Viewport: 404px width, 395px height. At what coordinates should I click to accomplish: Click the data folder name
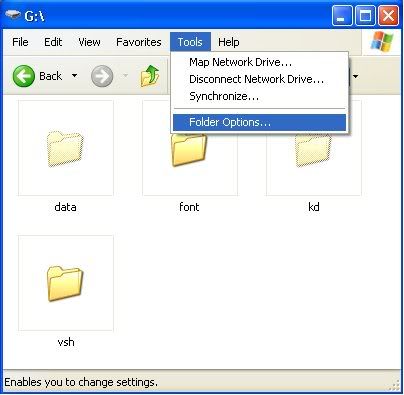(x=65, y=207)
